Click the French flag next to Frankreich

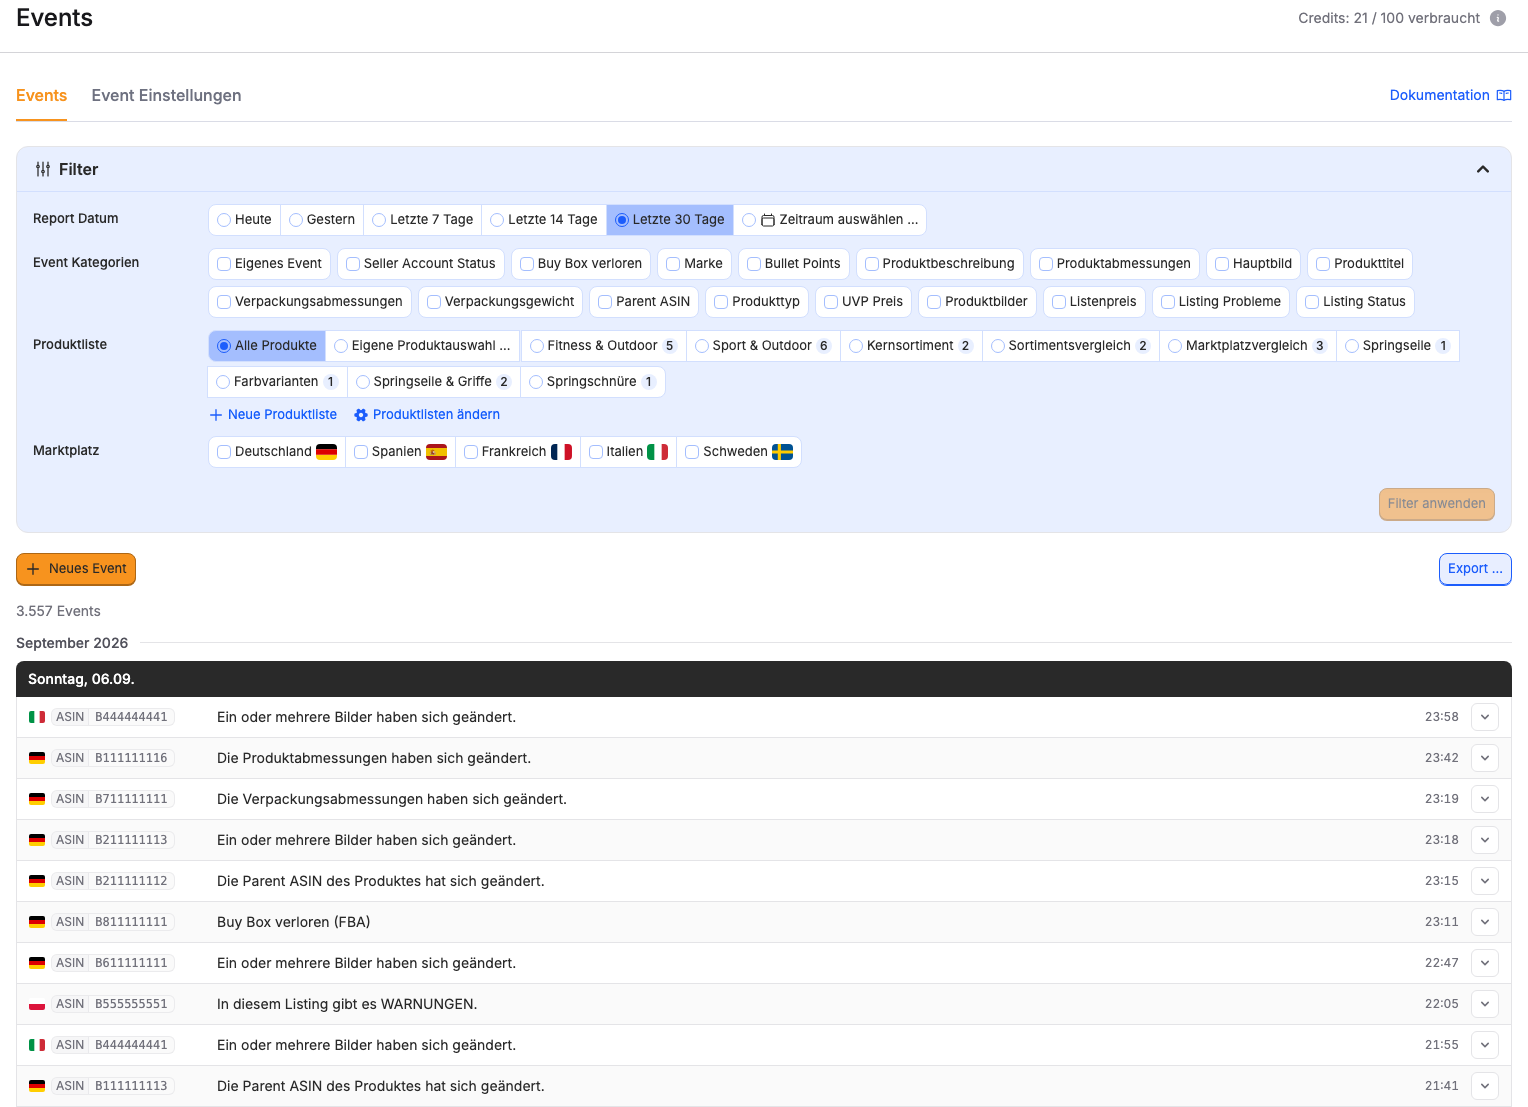(x=562, y=452)
